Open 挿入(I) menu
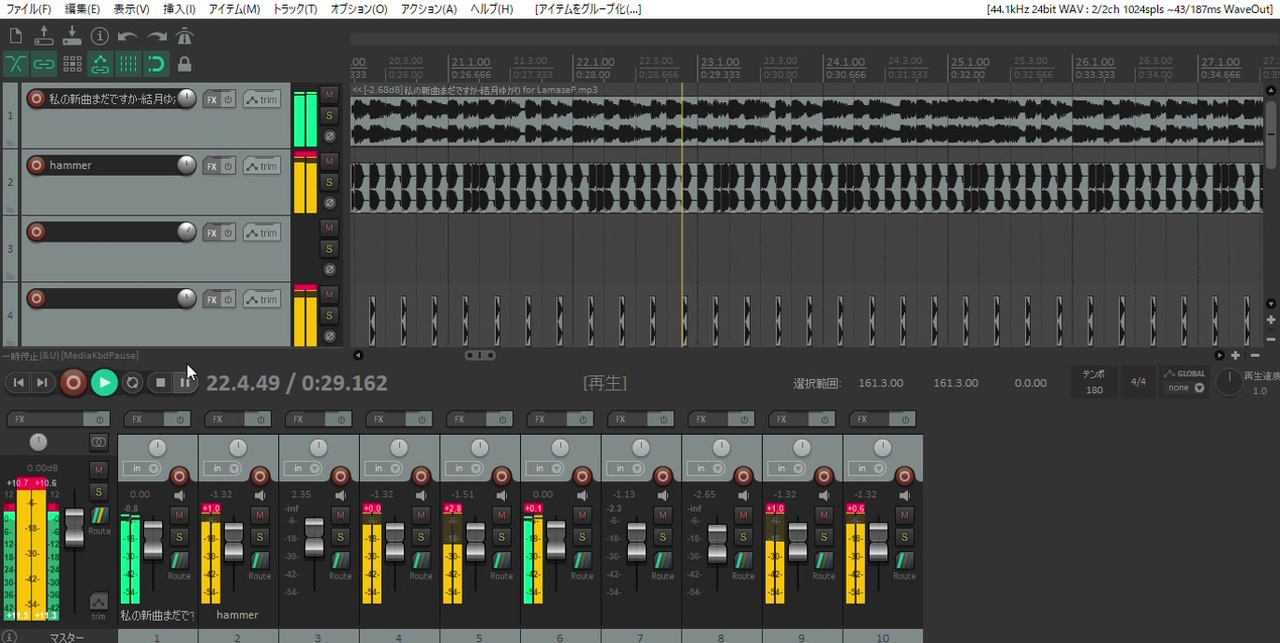The width and height of the screenshot is (1280, 643). tap(179, 9)
